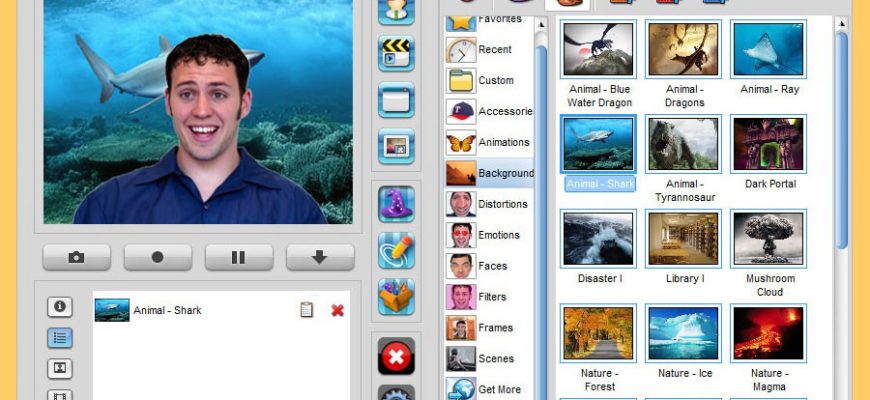The image size is (870, 400).
Task: Open the clapperboard video source icon
Action: (396, 53)
